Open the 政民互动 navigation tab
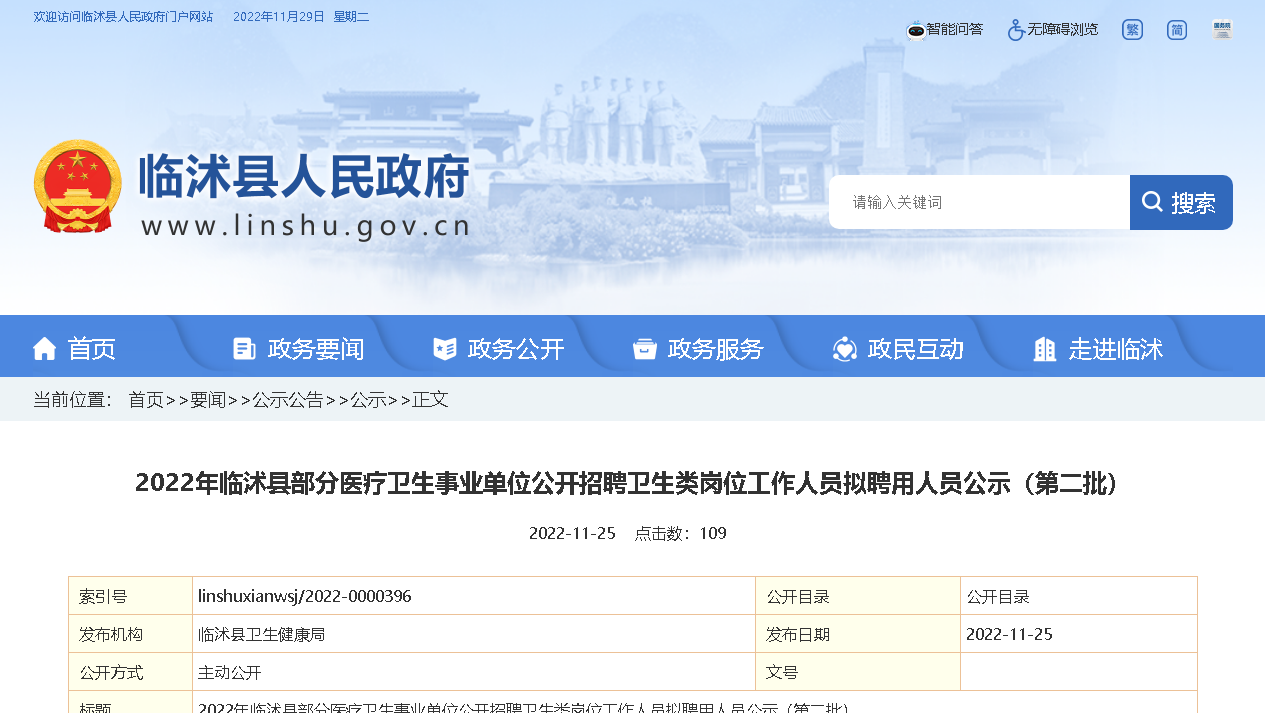This screenshot has width=1265, height=713. click(x=916, y=349)
